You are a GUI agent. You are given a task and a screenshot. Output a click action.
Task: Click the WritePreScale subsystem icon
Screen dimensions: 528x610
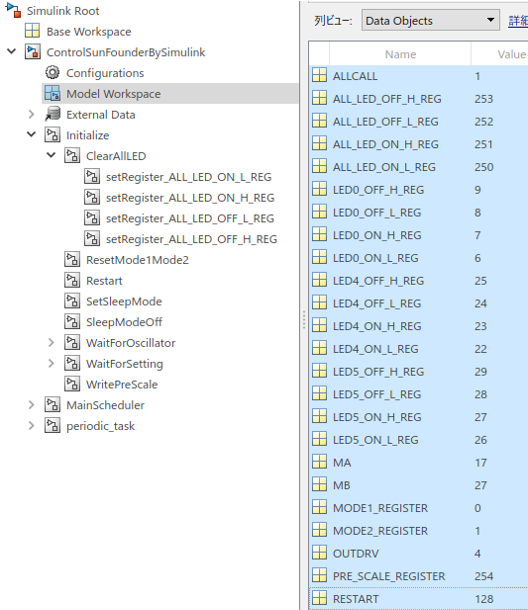pyautogui.click(x=72, y=384)
